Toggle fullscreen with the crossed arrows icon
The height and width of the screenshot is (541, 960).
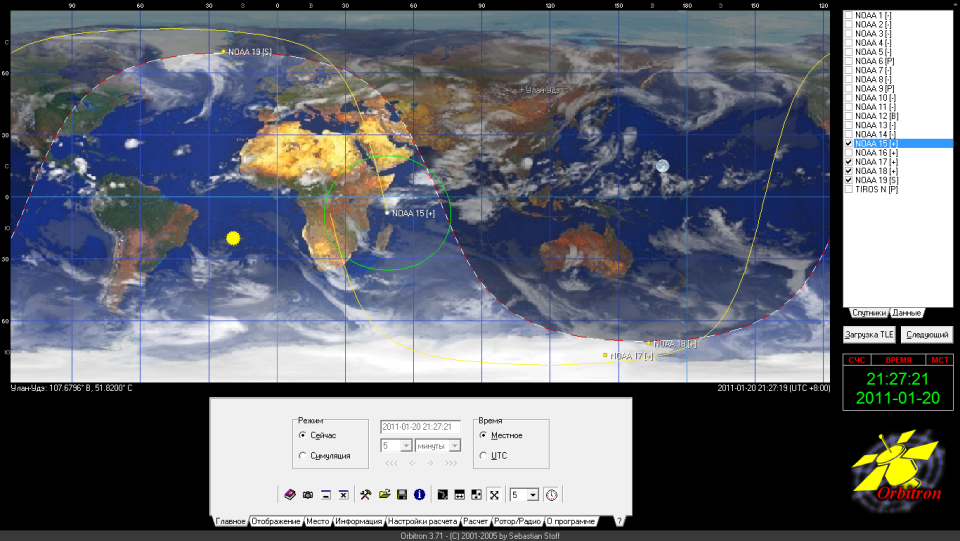click(x=494, y=494)
